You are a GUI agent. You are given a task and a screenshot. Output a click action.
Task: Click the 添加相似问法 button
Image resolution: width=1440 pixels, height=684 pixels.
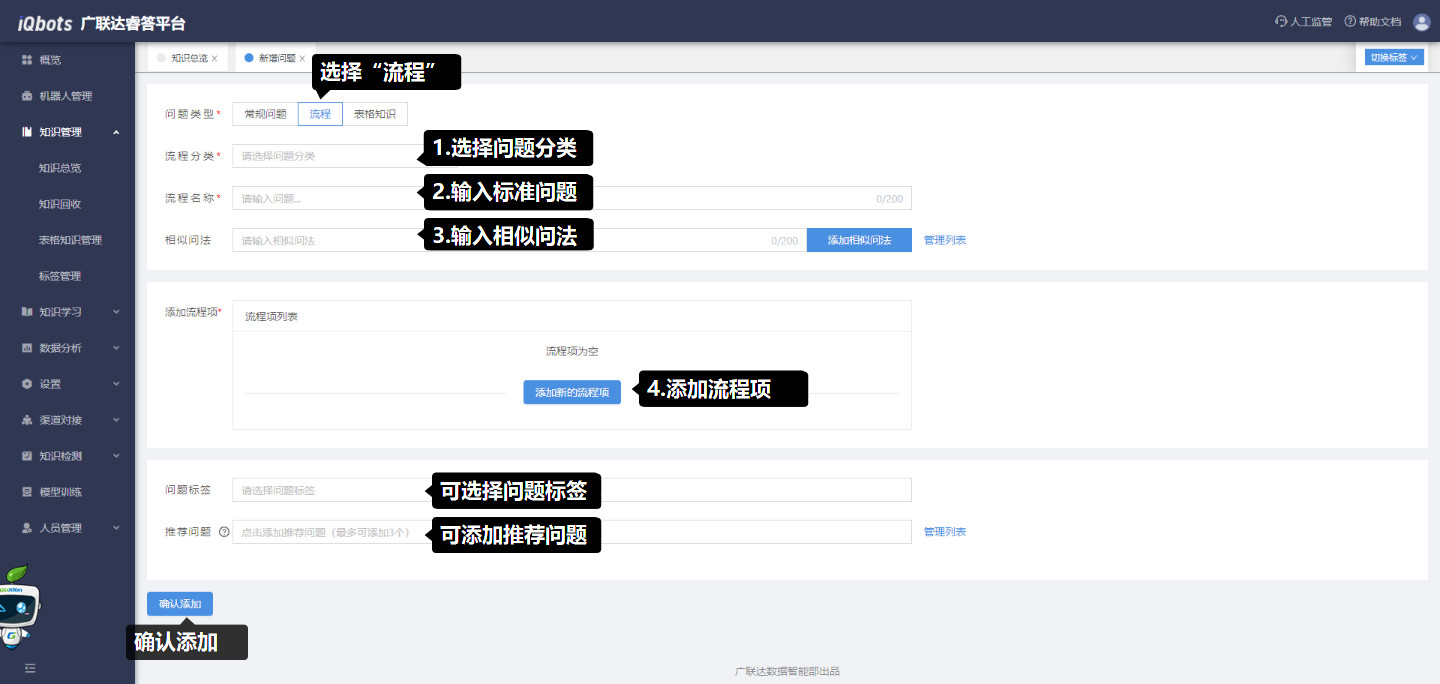tap(859, 240)
